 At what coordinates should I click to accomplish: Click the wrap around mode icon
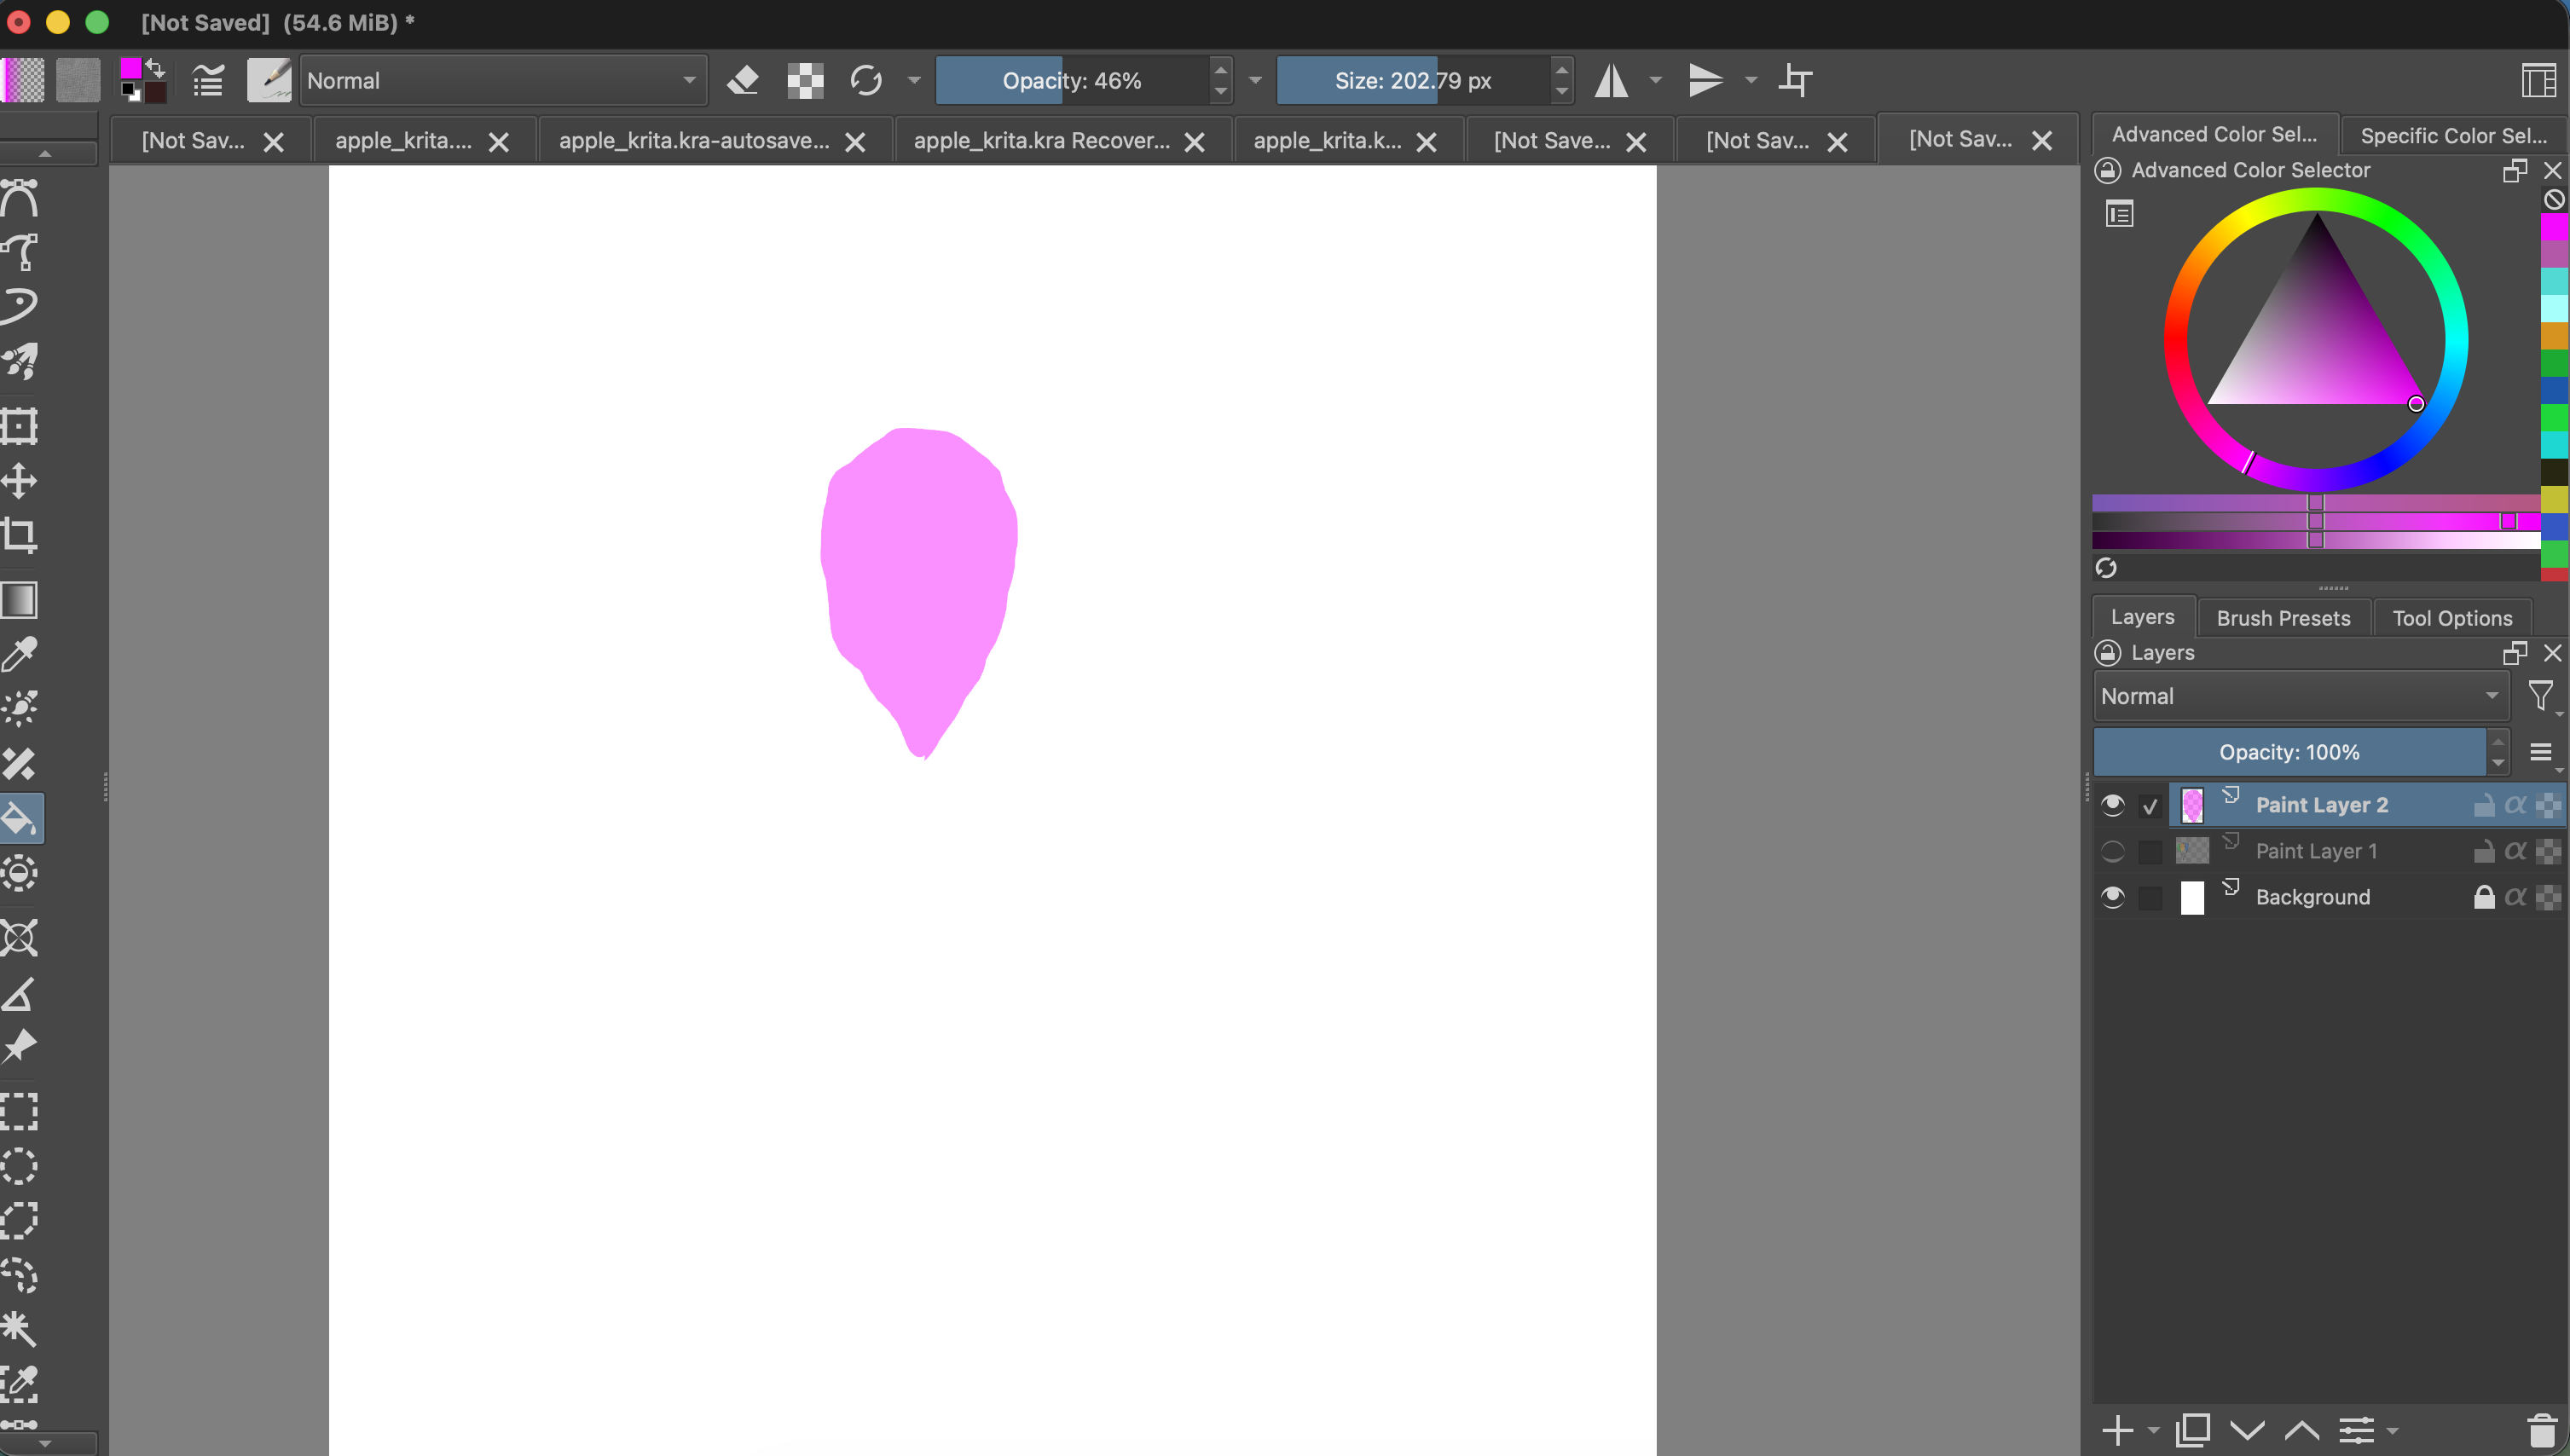click(1795, 80)
